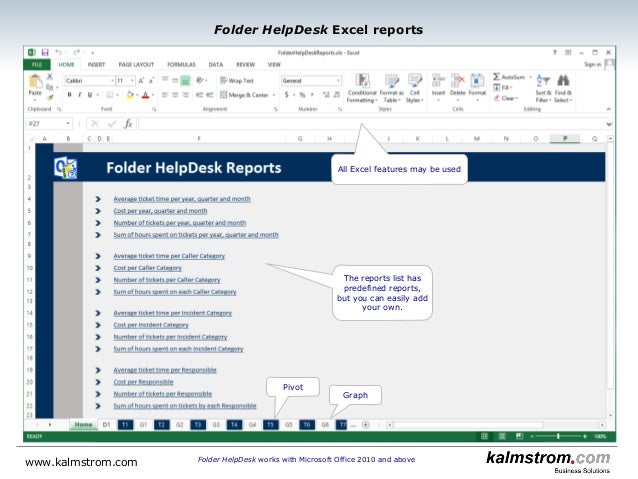The height and width of the screenshot is (479, 638).
Task: Open Average ticket time per Caller Category link
Action: point(169,256)
